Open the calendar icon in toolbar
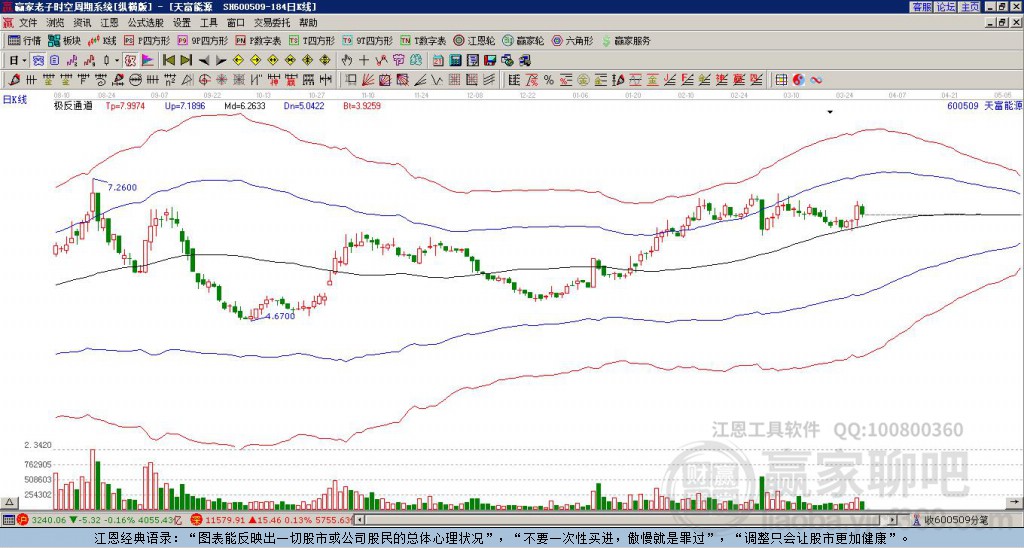Image resolution: width=1024 pixels, height=548 pixels. pos(438,61)
